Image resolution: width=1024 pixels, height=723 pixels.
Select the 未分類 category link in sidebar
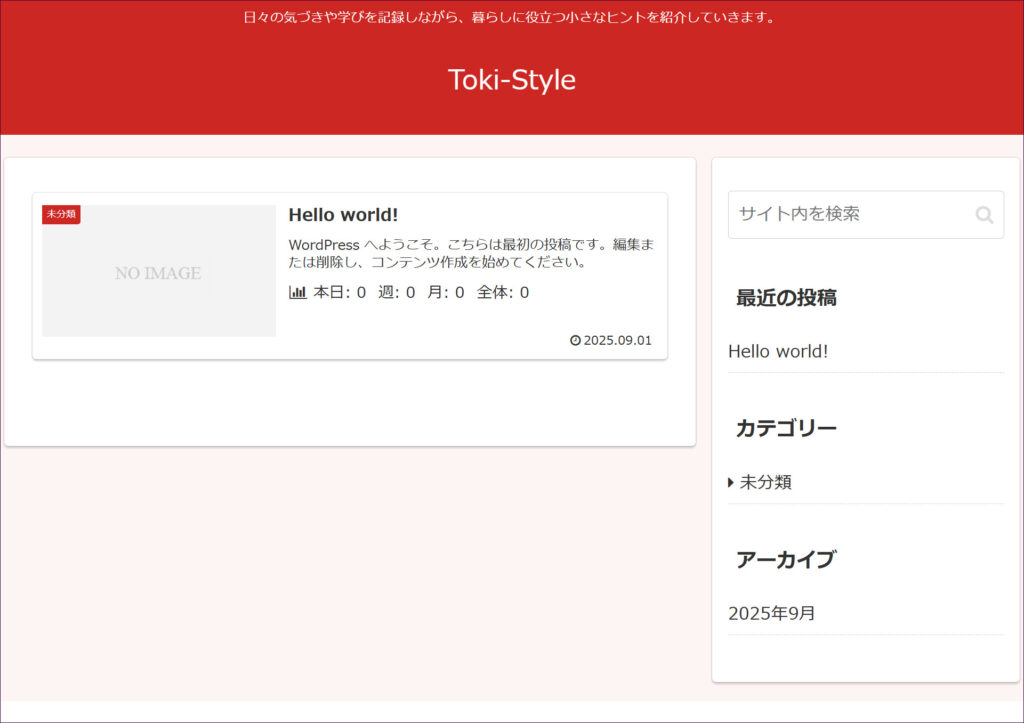click(x=766, y=482)
